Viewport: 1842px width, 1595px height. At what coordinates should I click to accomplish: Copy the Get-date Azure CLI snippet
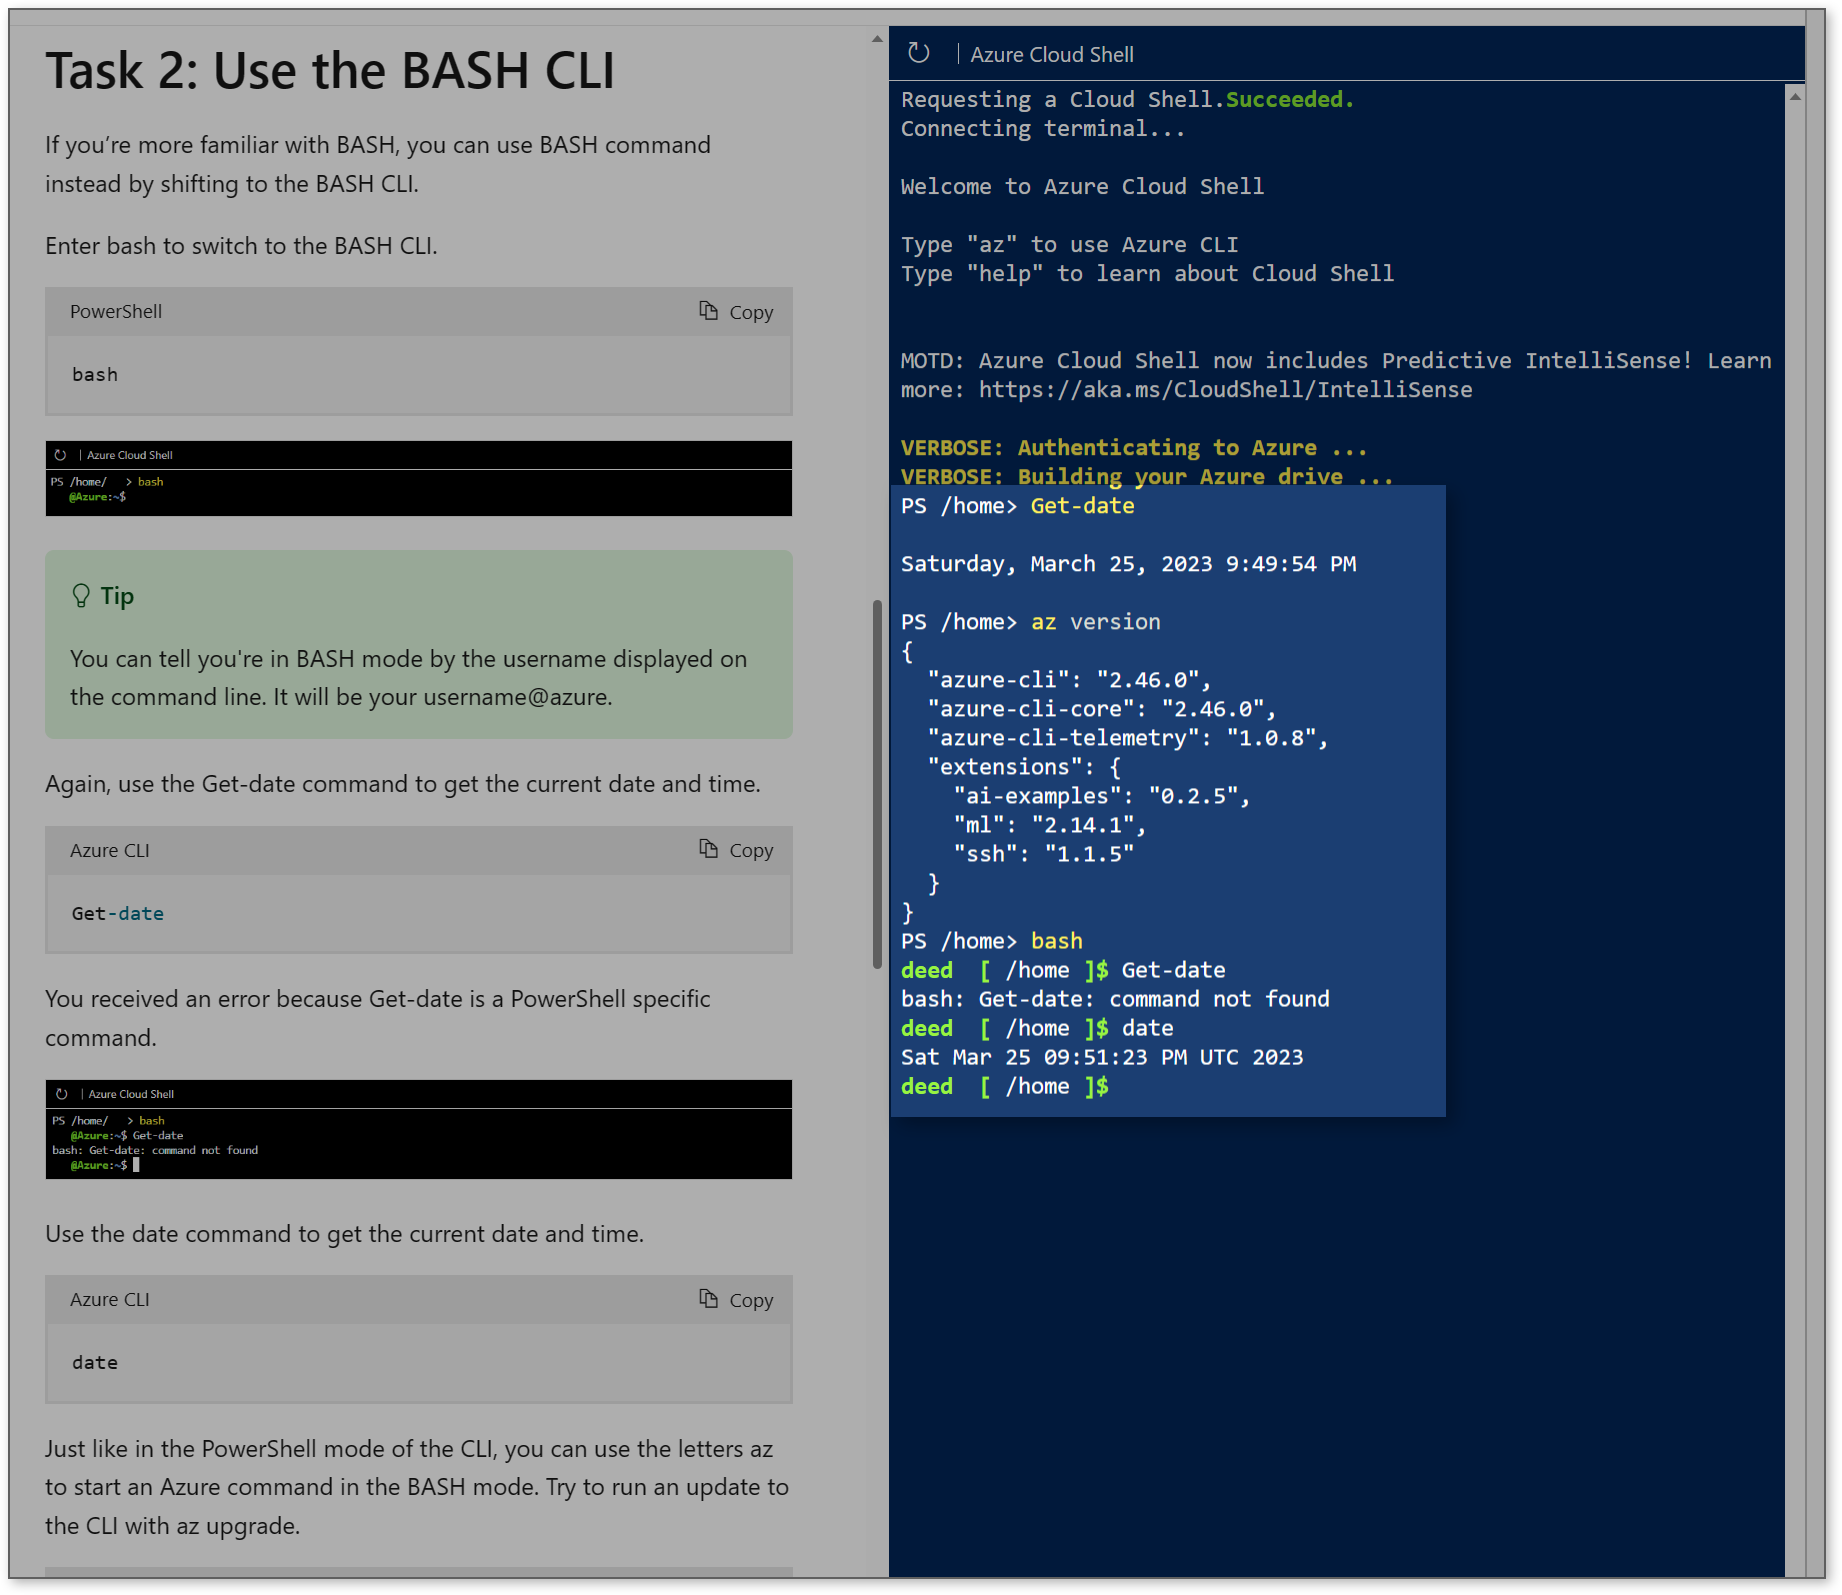coord(736,850)
